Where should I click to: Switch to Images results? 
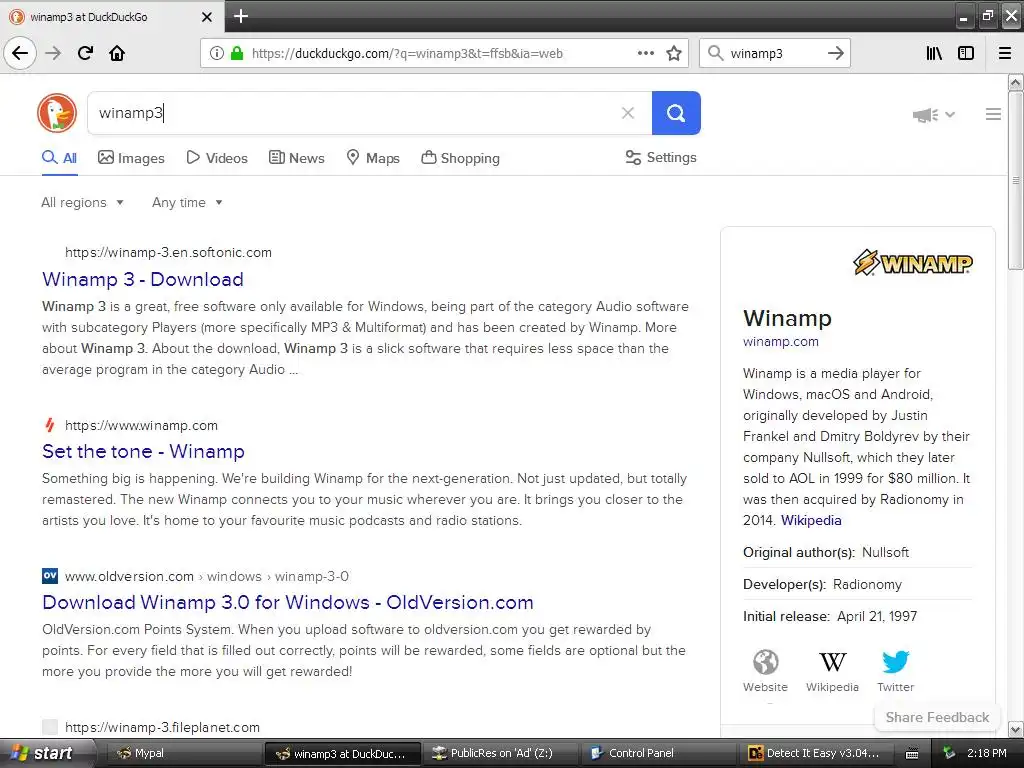[131, 158]
